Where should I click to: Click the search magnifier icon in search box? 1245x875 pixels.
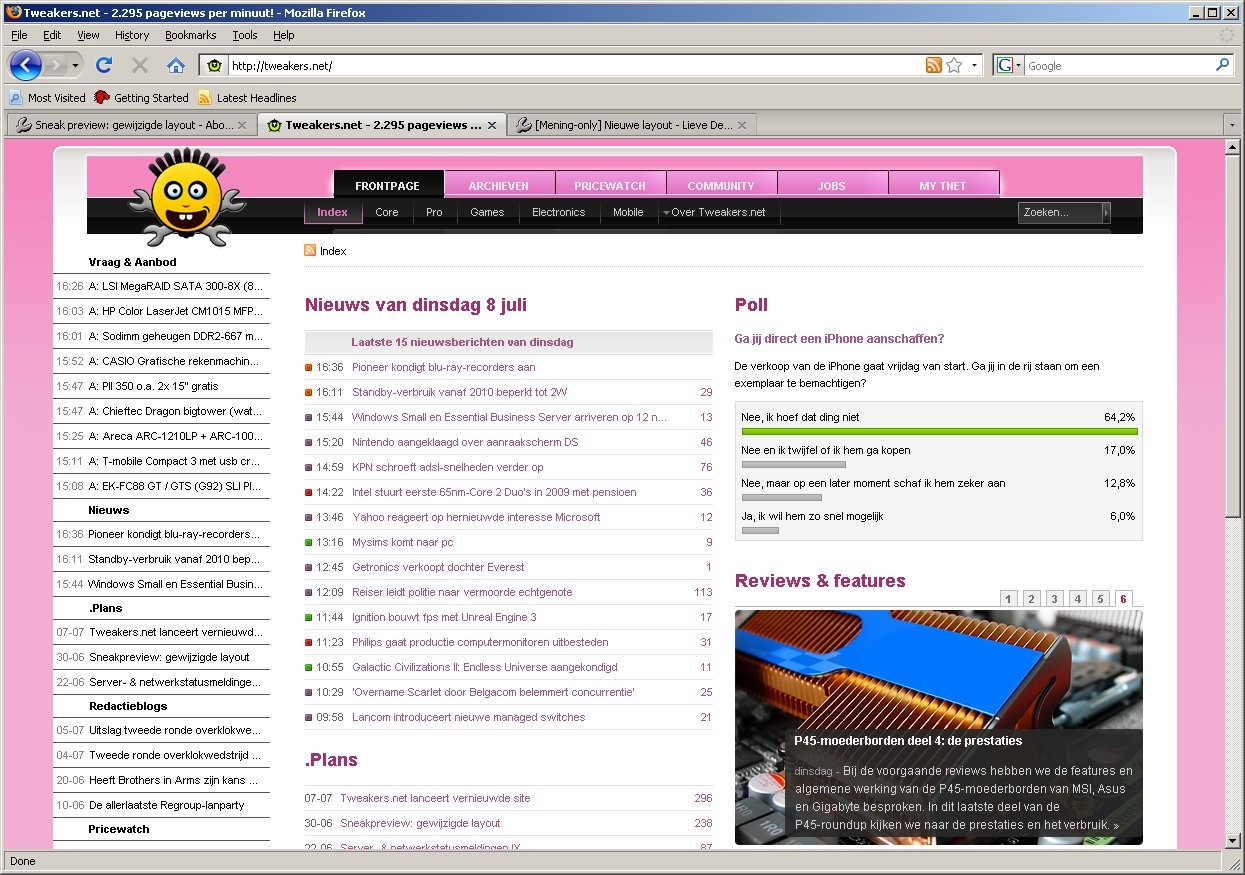[1222, 65]
